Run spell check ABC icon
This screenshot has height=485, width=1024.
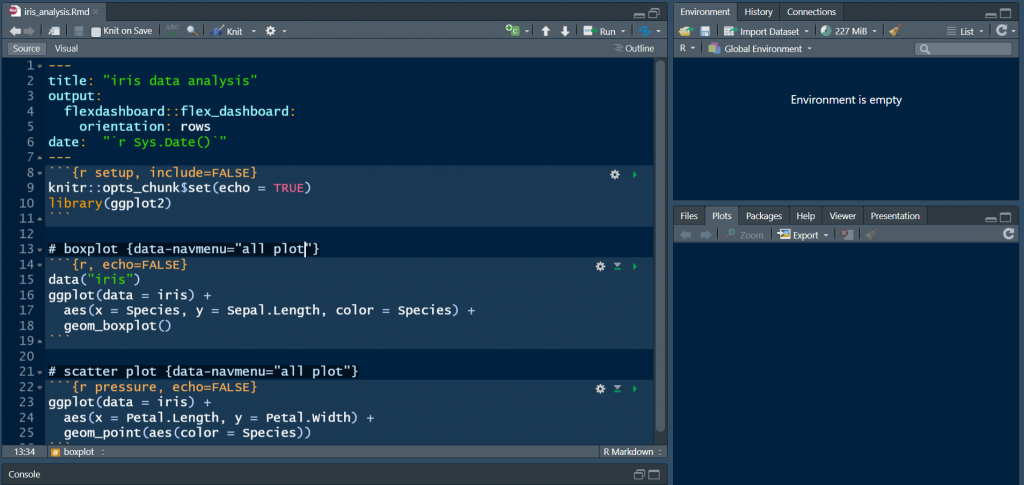coord(172,30)
